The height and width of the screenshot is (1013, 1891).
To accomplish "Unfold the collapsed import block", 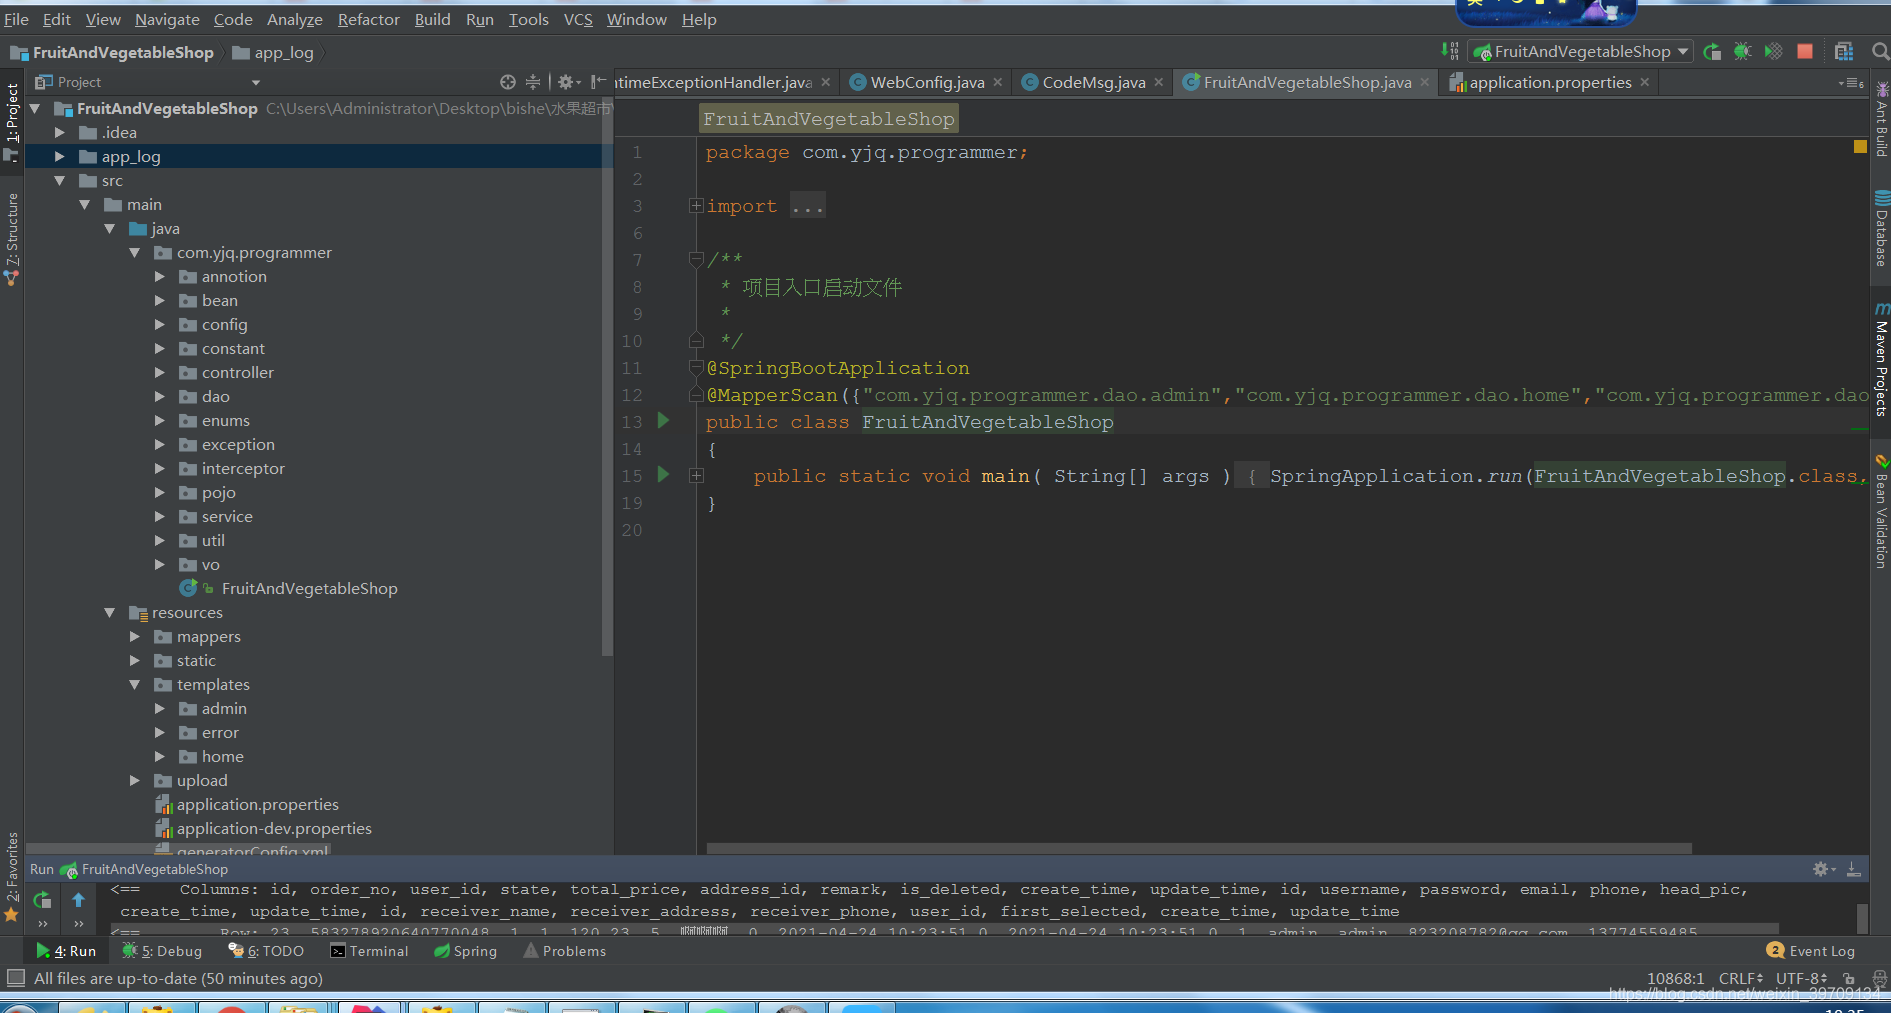I will [x=696, y=206].
